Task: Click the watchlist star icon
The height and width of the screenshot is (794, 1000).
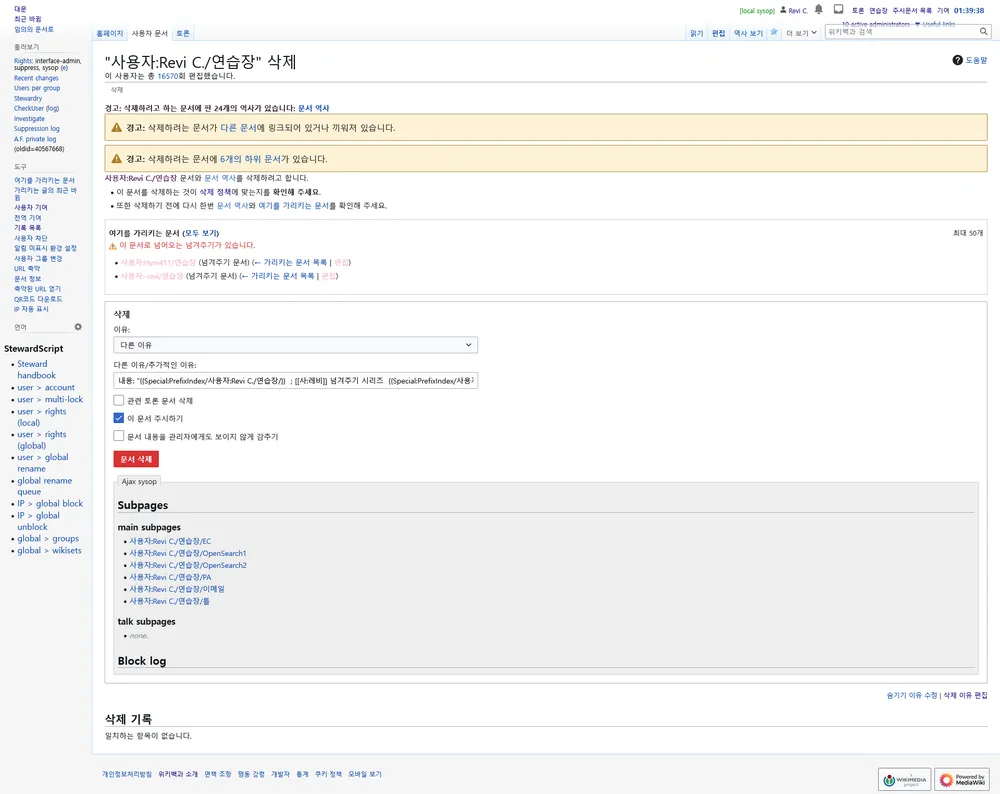Action: pos(774,32)
